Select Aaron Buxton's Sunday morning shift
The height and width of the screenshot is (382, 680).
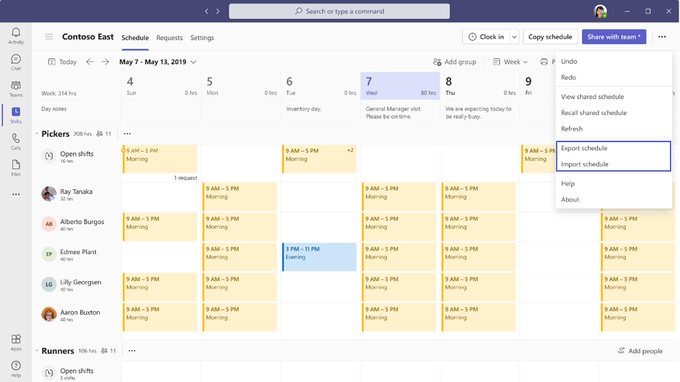click(160, 317)
